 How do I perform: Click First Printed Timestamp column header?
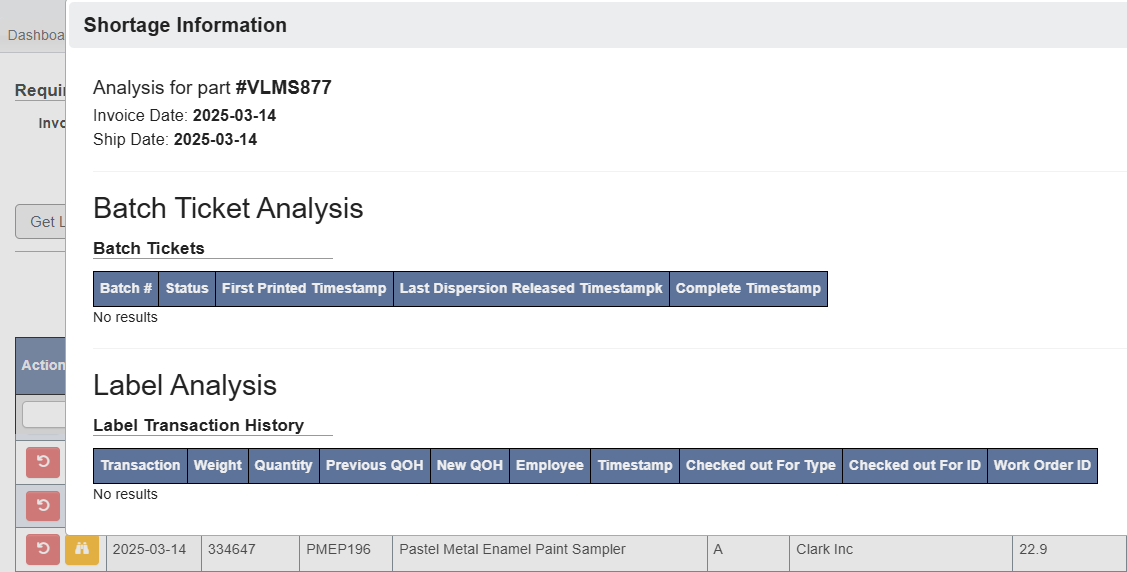pos(304,289)
